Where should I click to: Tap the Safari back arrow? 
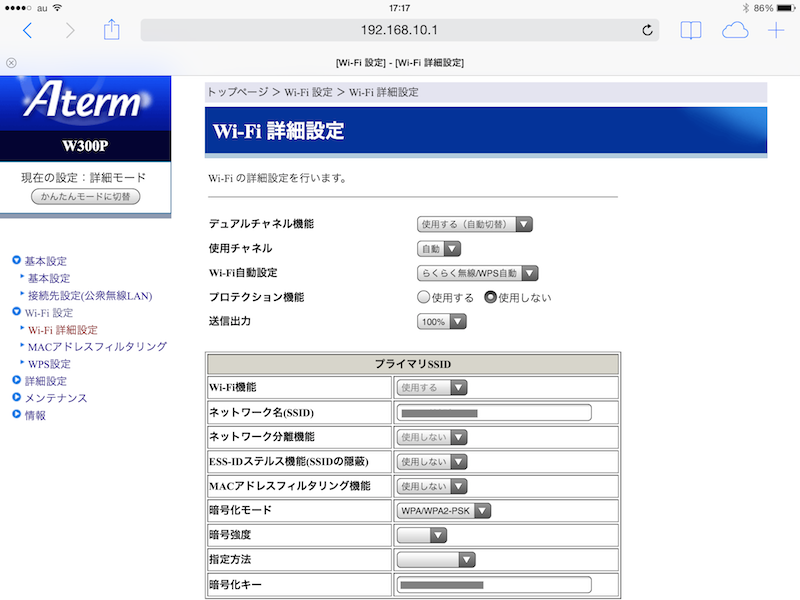click(27, 31)
